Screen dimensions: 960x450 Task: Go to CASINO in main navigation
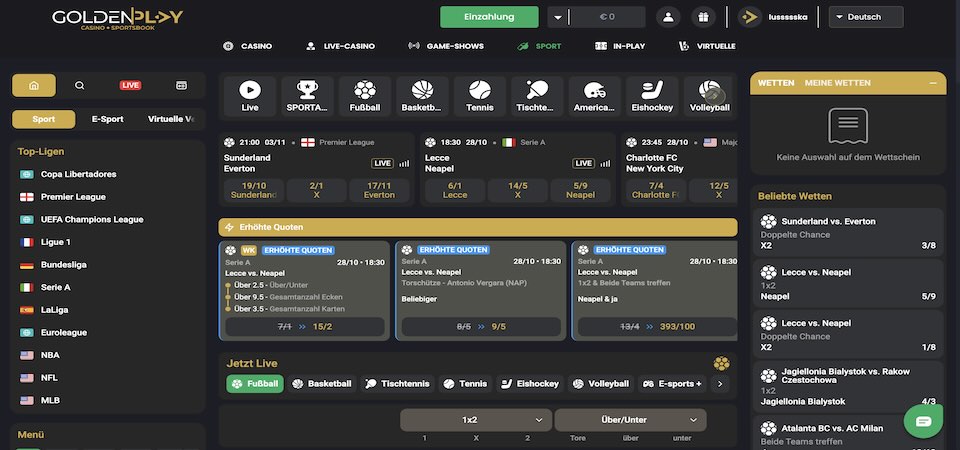248,46
